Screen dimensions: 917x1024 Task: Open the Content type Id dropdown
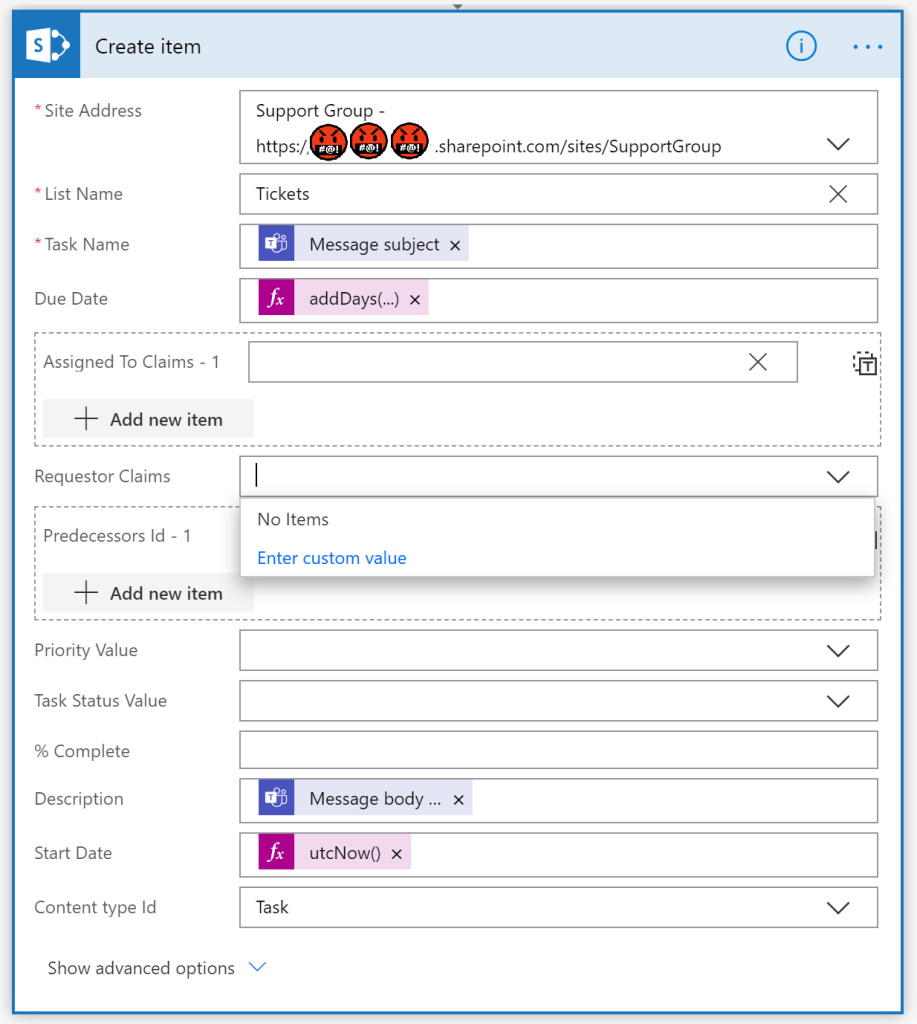coord(838,908)
